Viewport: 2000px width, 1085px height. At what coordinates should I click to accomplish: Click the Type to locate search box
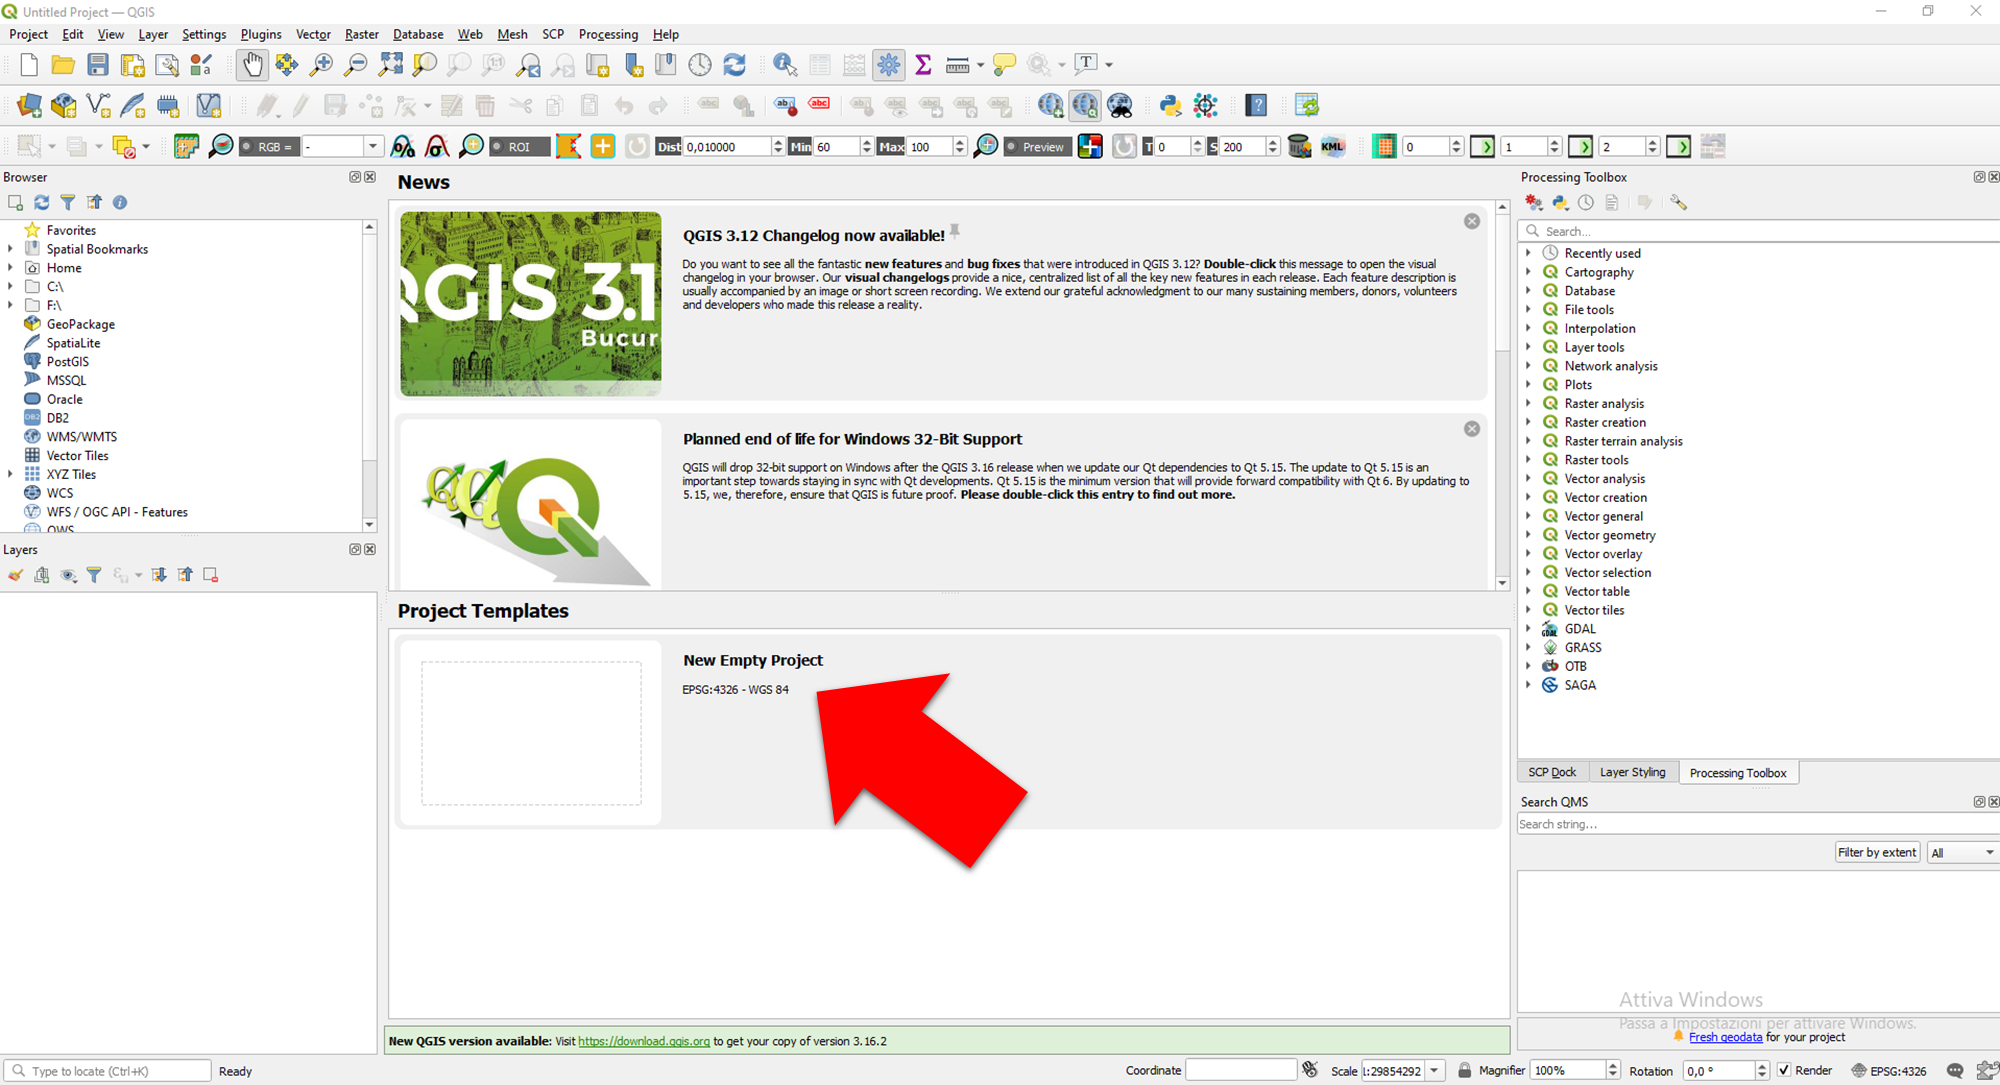[x=108, y=1071]
